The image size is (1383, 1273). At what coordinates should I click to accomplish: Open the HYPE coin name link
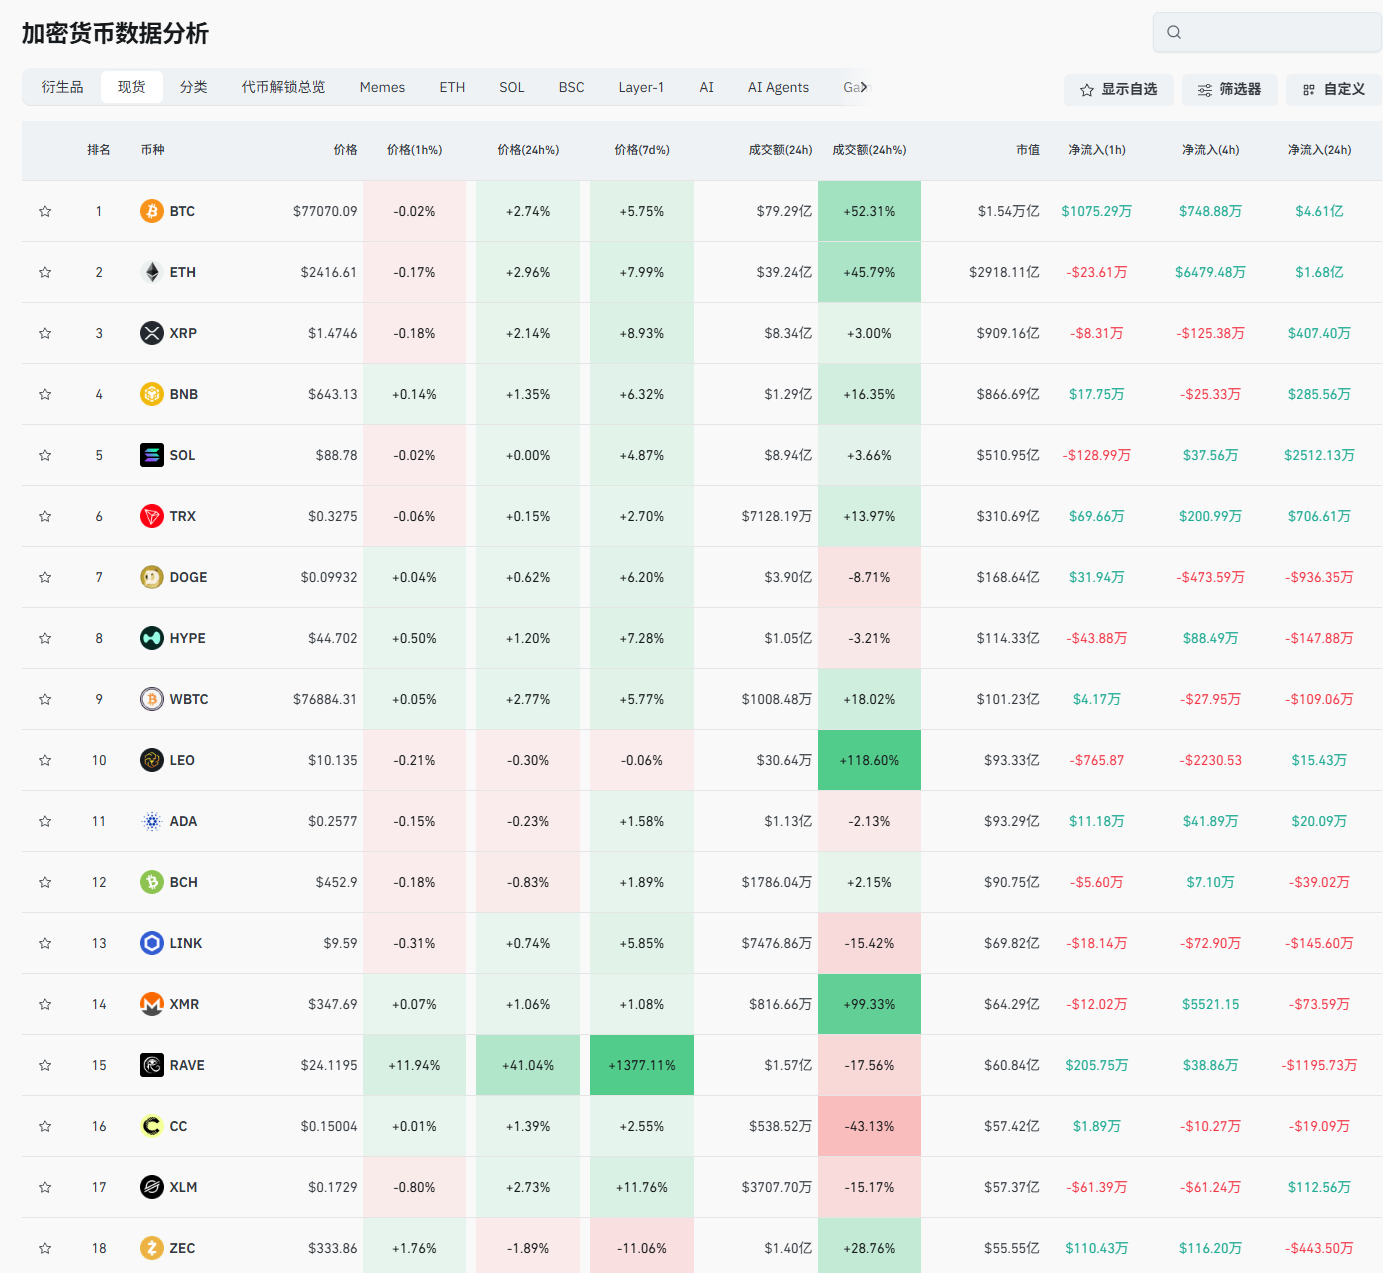tap(187, 638)
